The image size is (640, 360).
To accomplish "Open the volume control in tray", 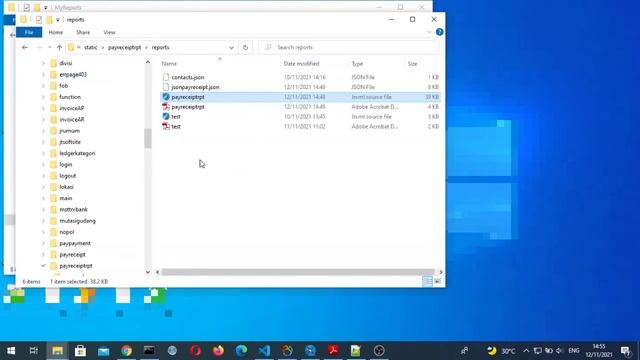I will point(559,351).
